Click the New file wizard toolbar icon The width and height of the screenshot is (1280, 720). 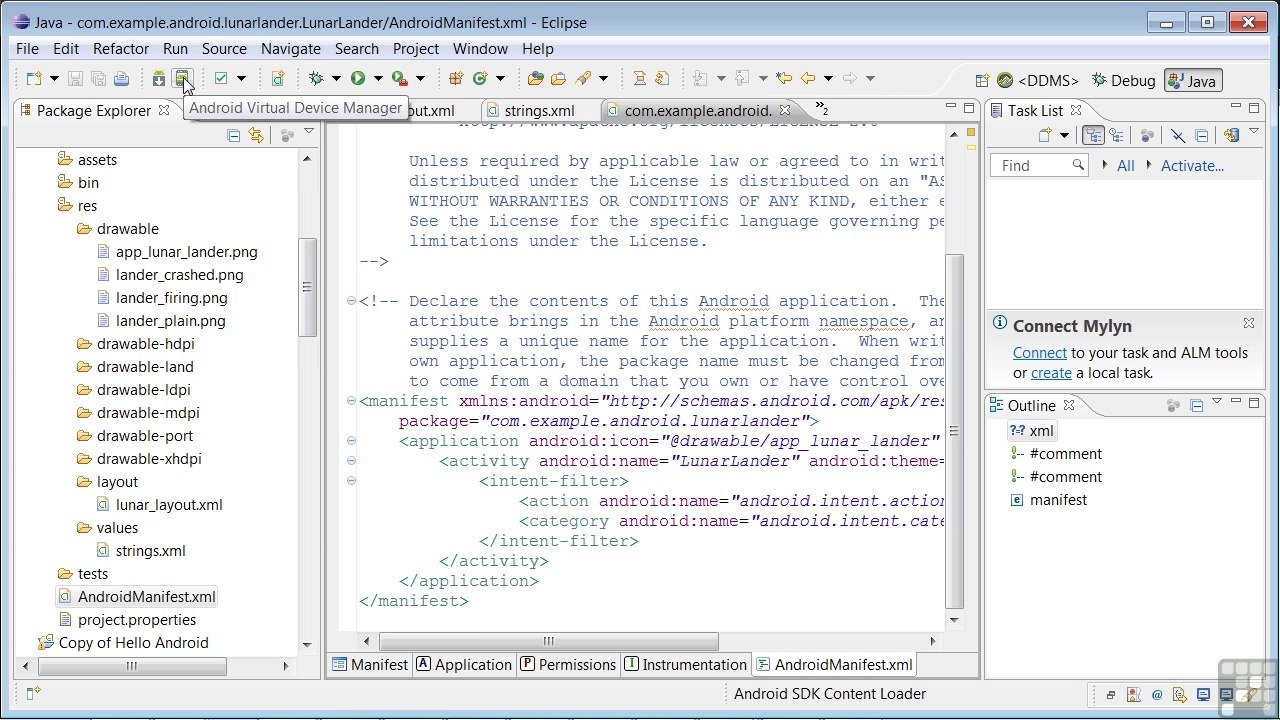pos(34,78)
